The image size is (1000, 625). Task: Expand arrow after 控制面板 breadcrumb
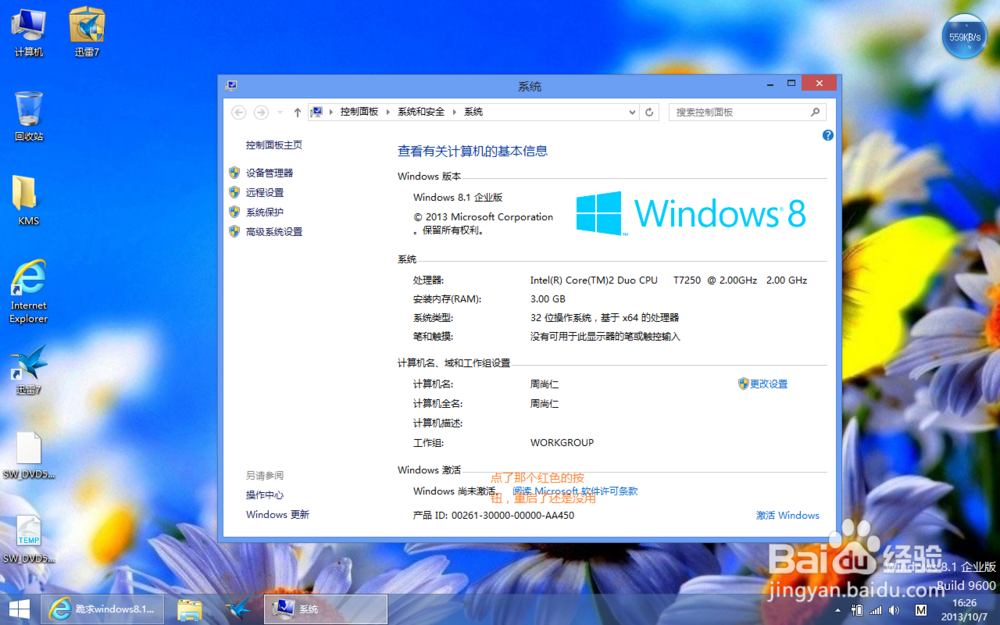point(388,112)
